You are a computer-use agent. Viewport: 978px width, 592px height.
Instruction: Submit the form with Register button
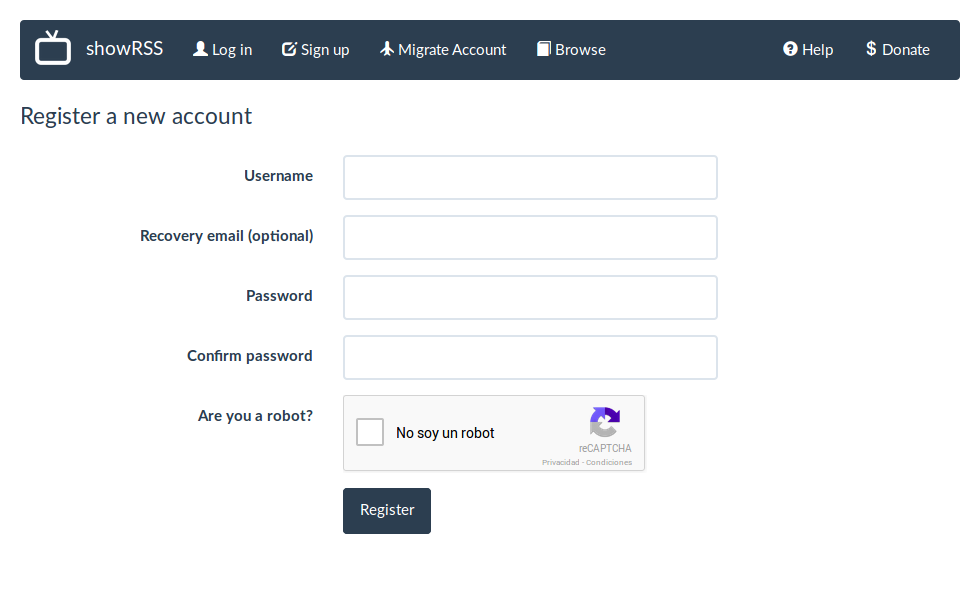pyautogui.click(x=387, y=511)
